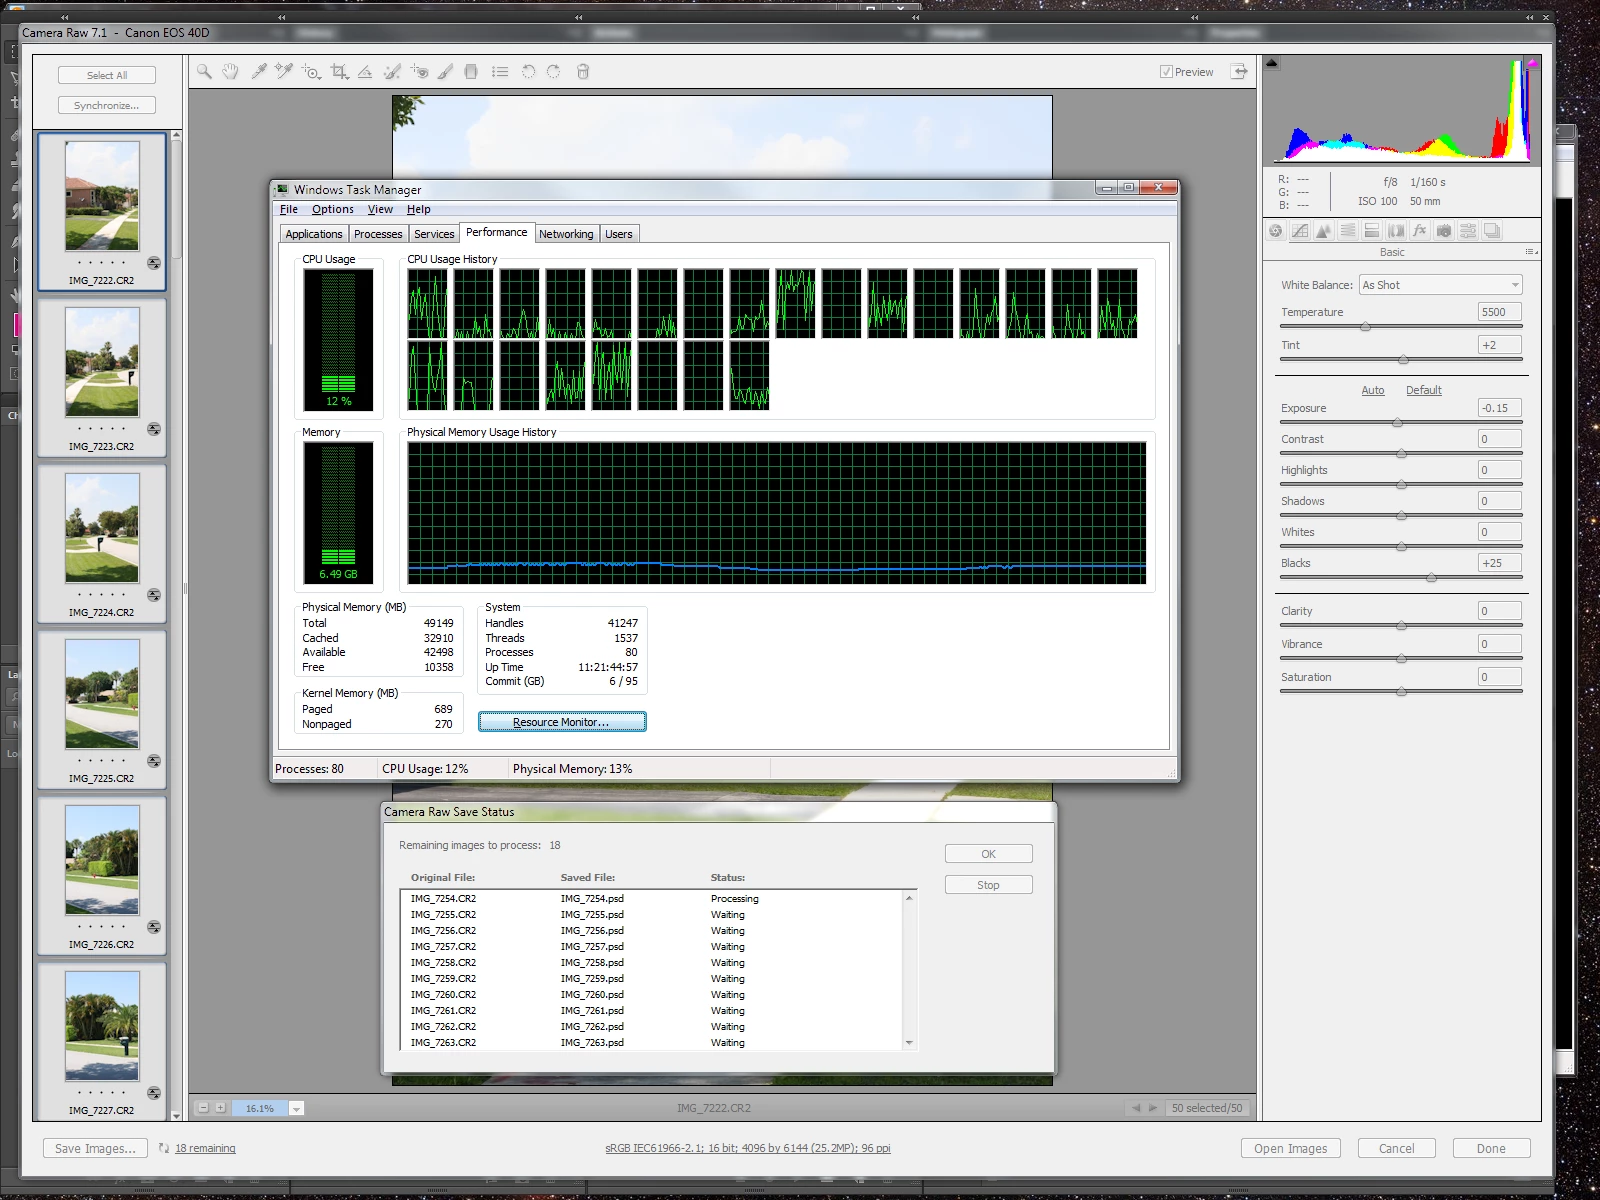Select the White Balance eyedropper tool
1600x1200 pixels.
258,72
